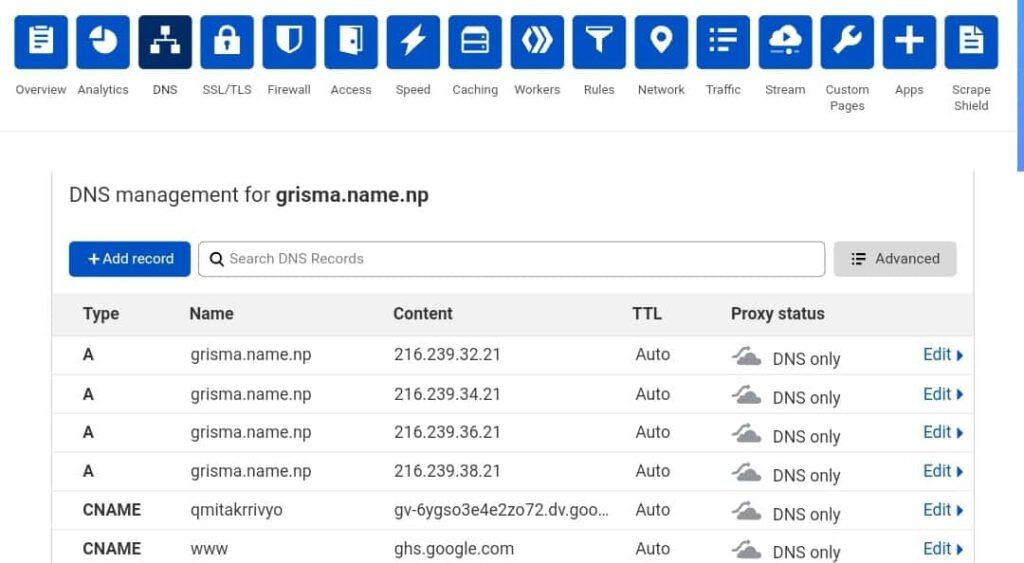1024x563 pixels.
Task: Open the SSL/TLS padlock icon
Action: pyautogui.click(x=227, y=42)
